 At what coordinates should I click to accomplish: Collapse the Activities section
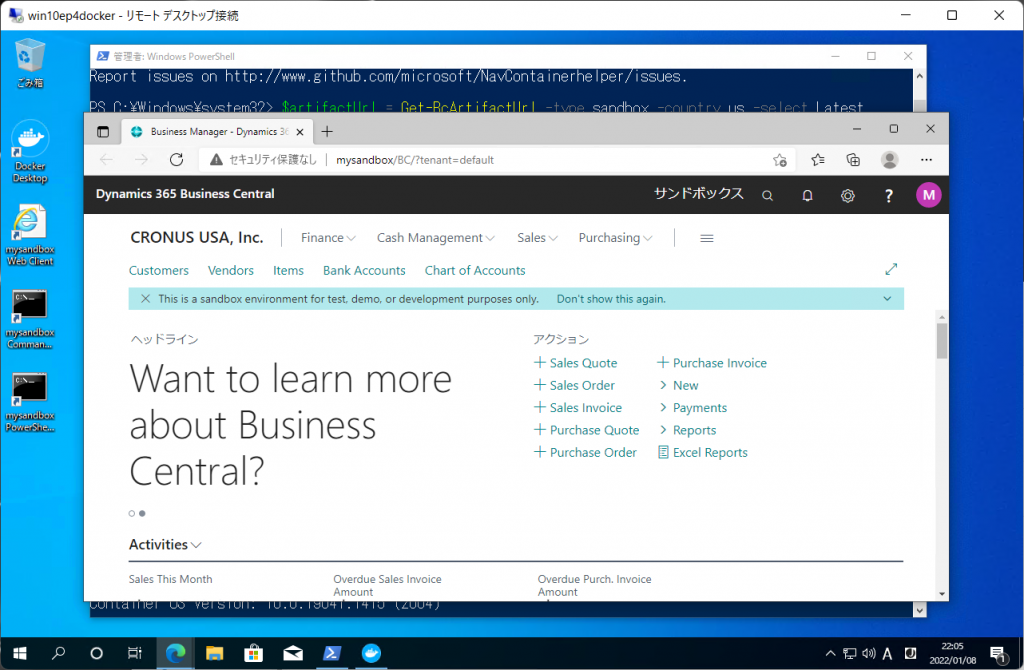tap(165, 545)
